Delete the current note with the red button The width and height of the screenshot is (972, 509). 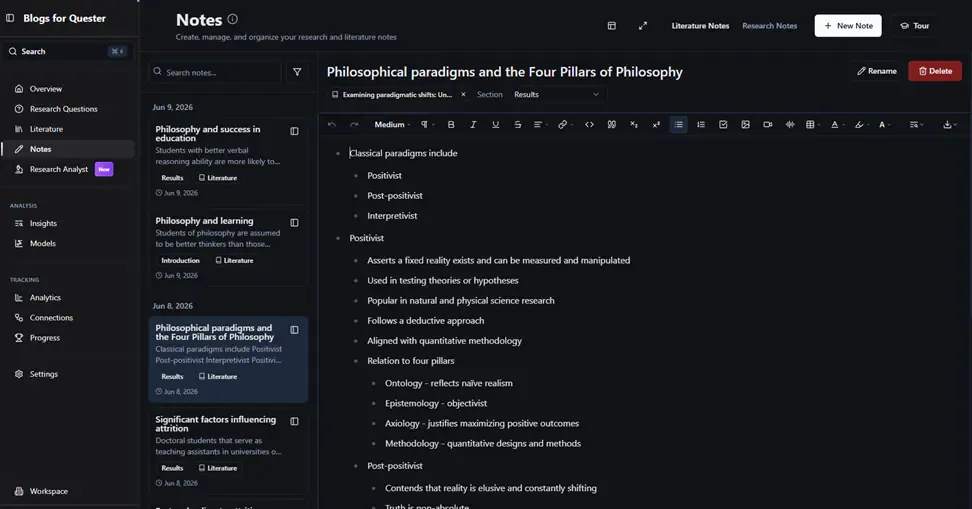tap(935, 71)
